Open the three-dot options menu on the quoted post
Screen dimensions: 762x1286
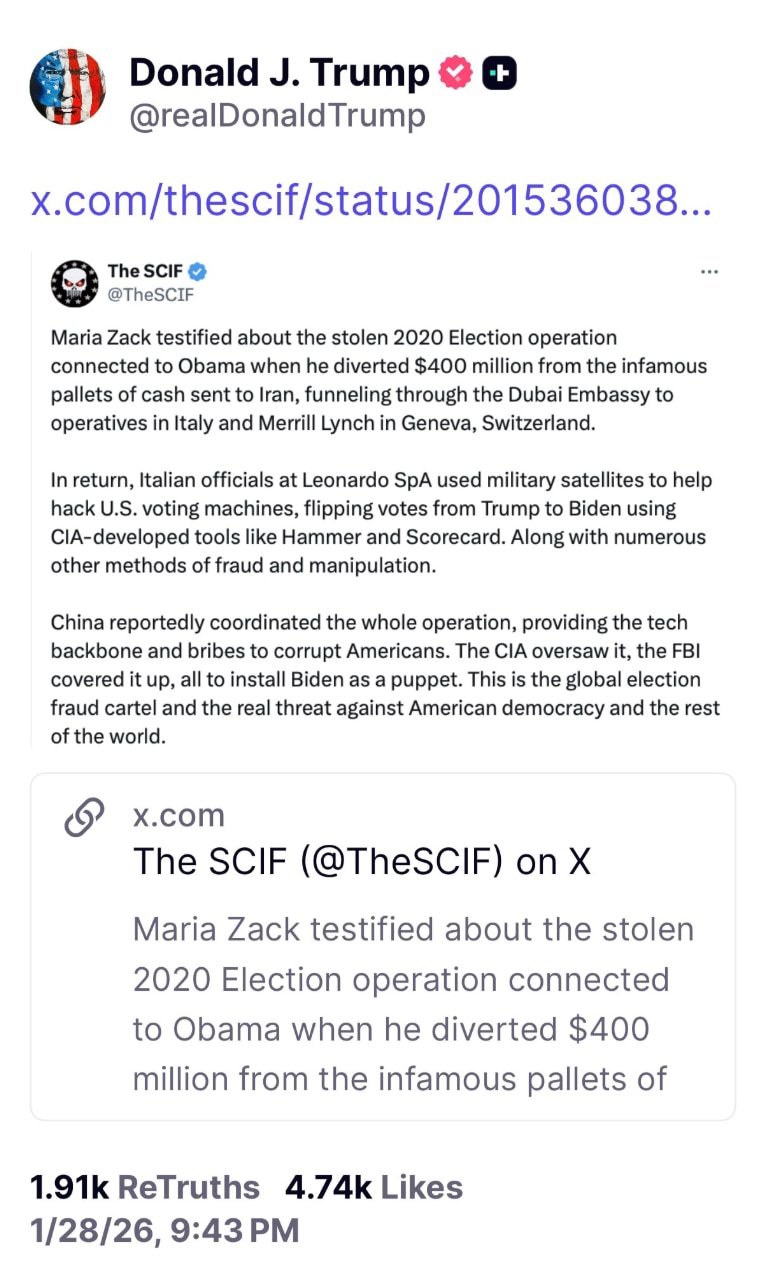710,271
